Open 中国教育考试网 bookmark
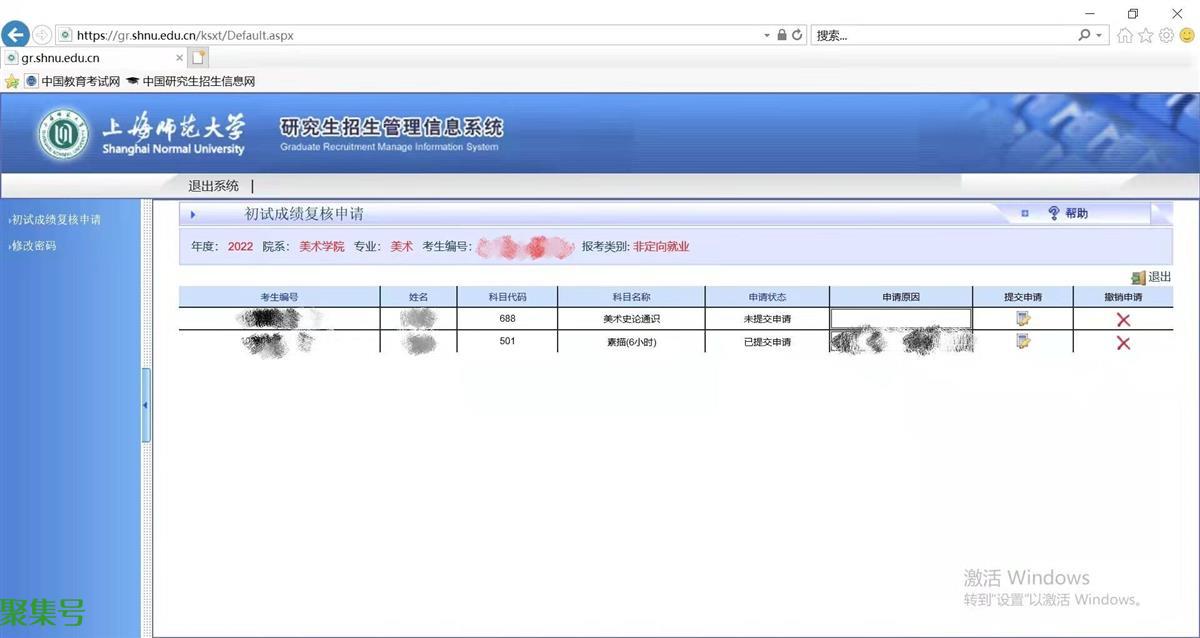The height and width of the screenshot is (638, 1200). (73, 81)
